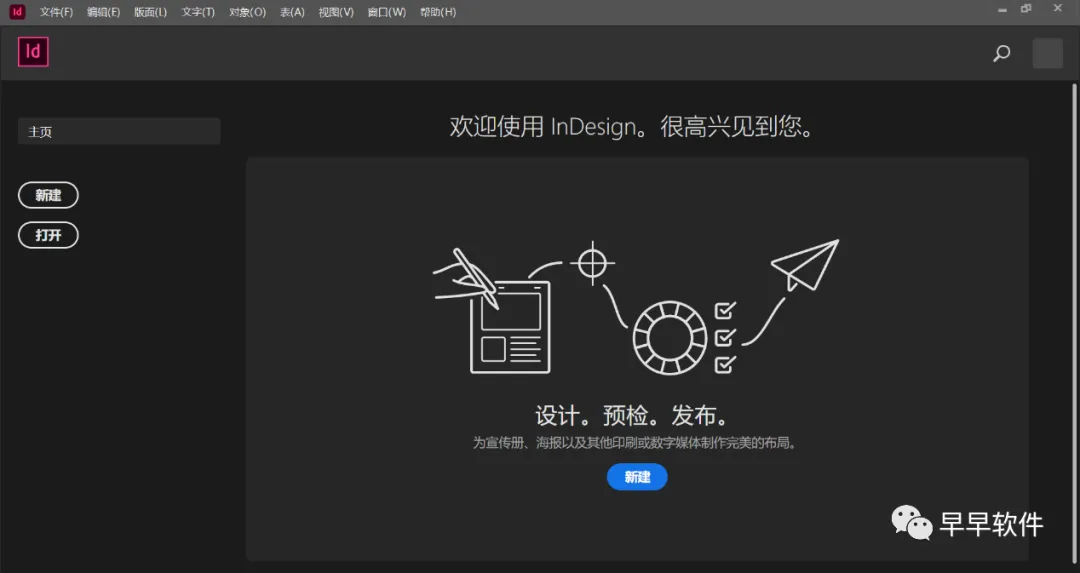
Task: Minimize the InDesign window
Action: (1002, 10)
